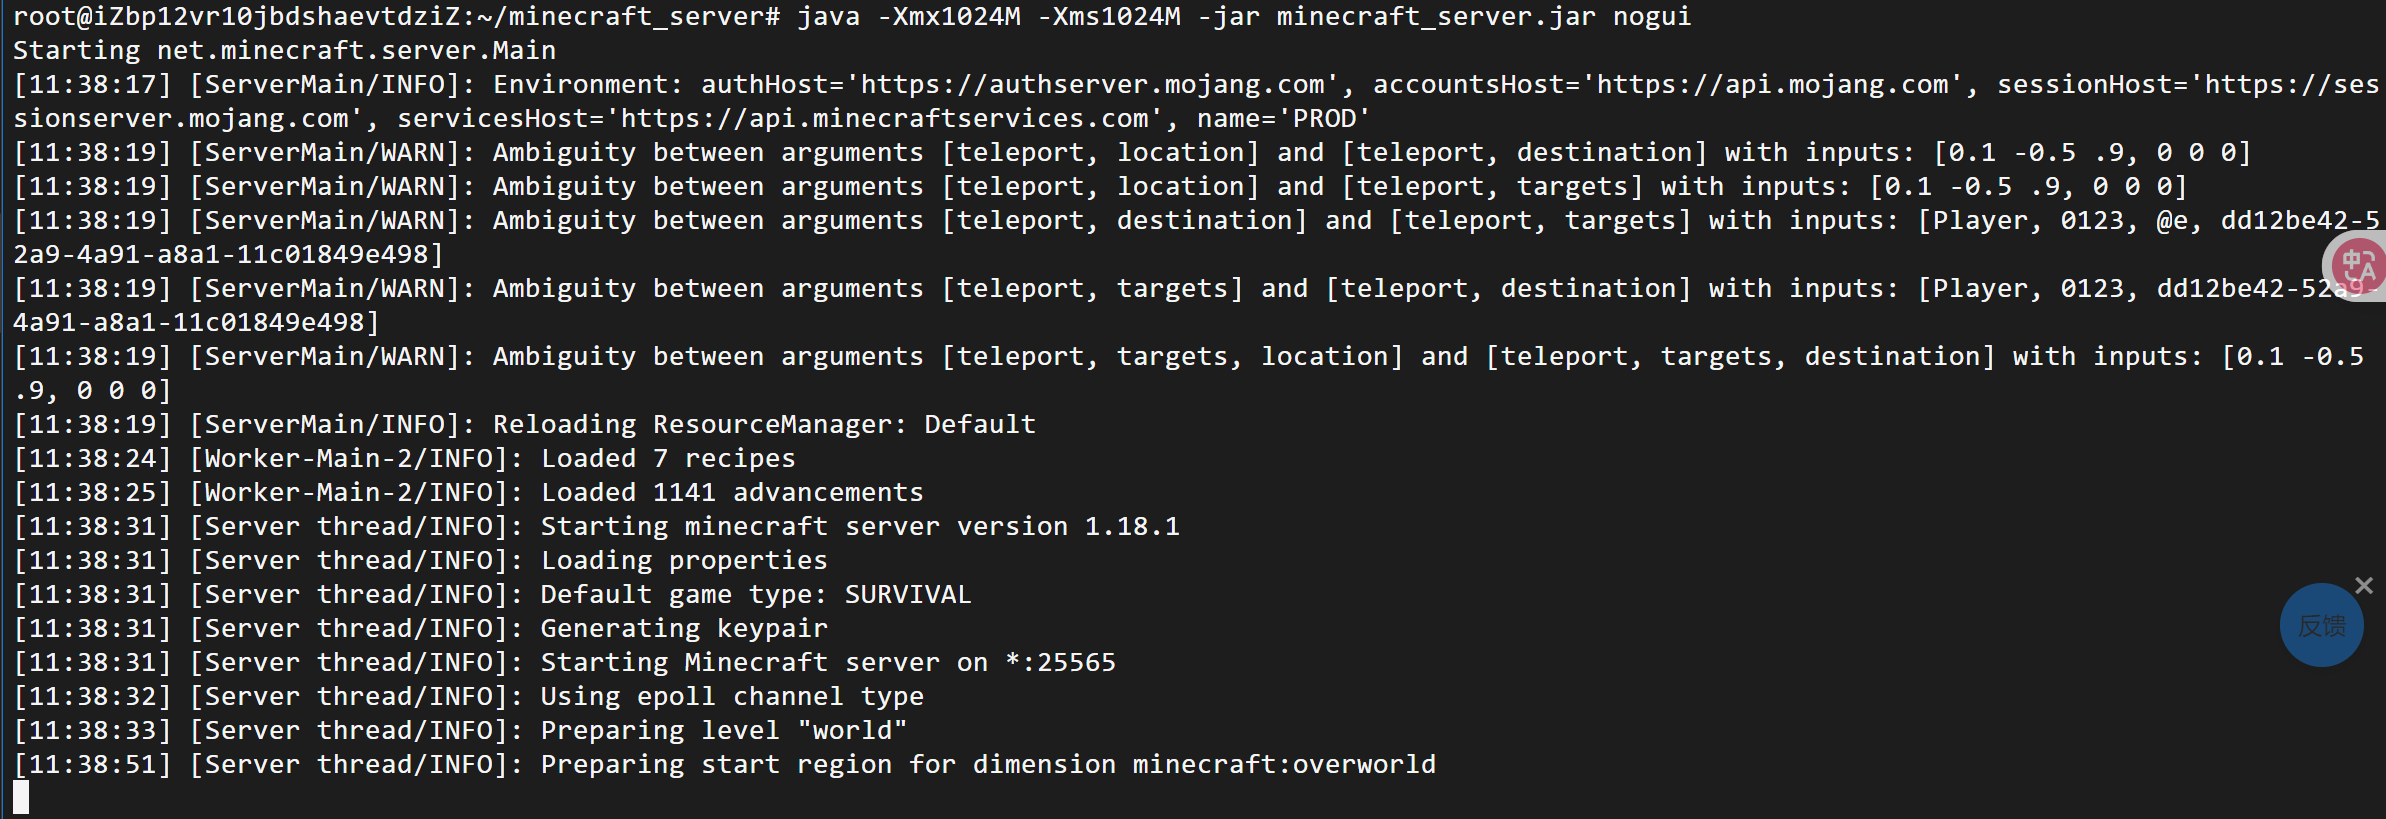Viewport: 2386px width, 819px height.
Task: Click 'Default game type: SURVIVAL' line
Action: (756, 595)
